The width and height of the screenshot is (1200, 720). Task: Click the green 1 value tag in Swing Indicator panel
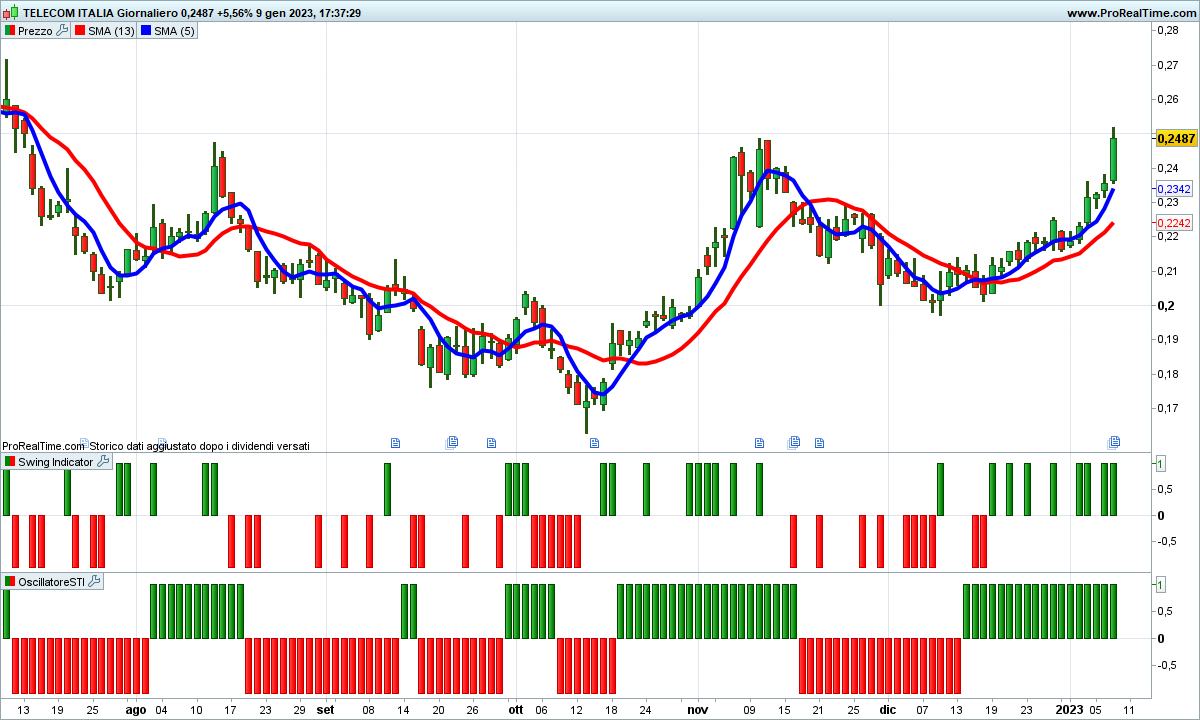[x=1160, y=463]
